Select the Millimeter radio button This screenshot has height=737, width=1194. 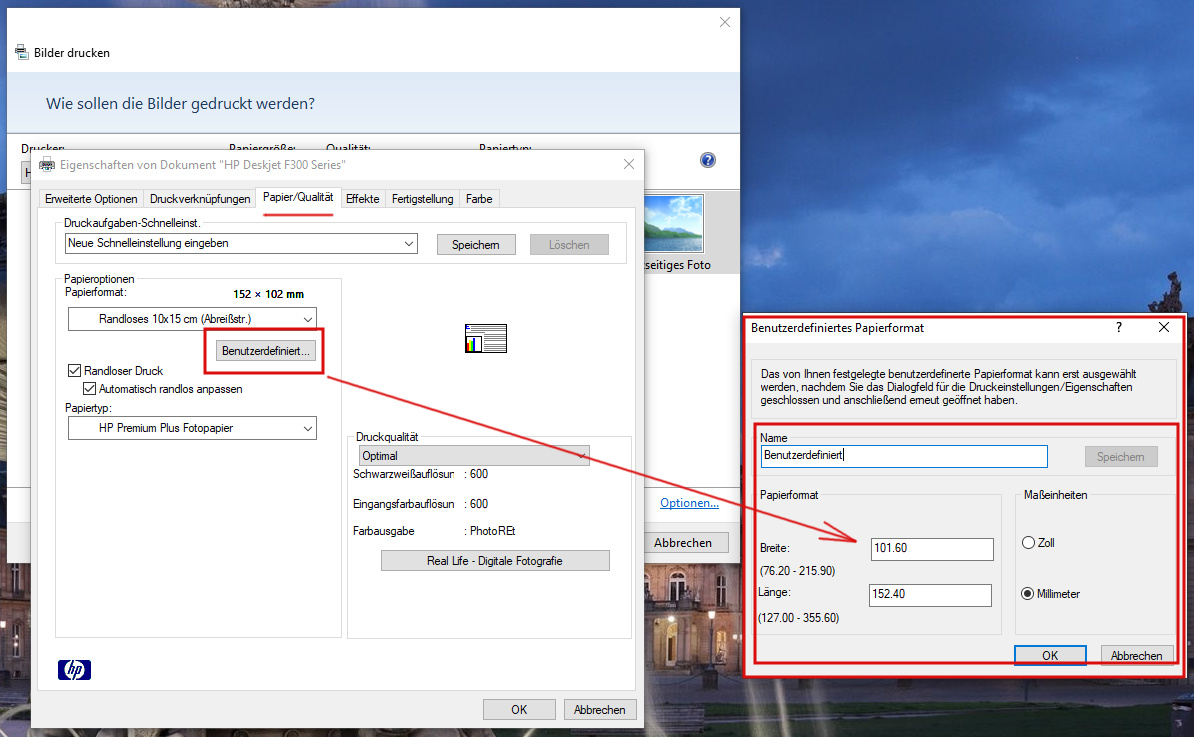1028,594
